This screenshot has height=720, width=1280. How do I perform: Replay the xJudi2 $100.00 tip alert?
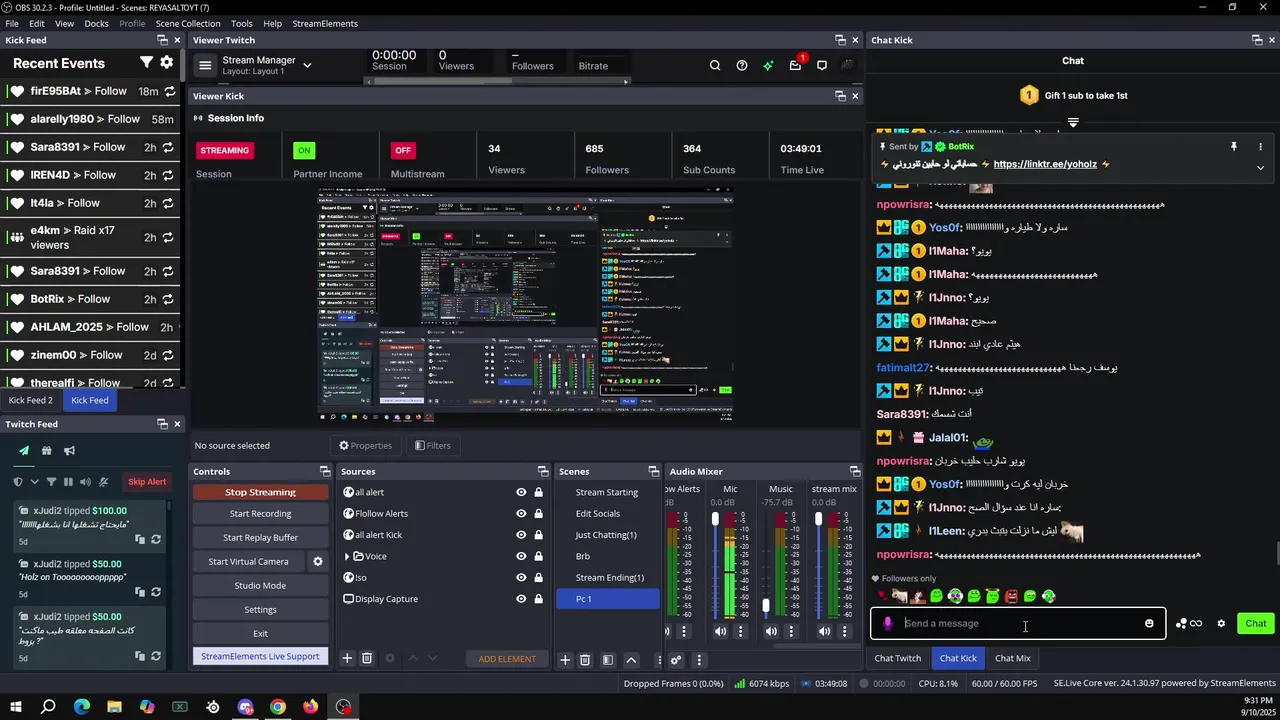156,539
